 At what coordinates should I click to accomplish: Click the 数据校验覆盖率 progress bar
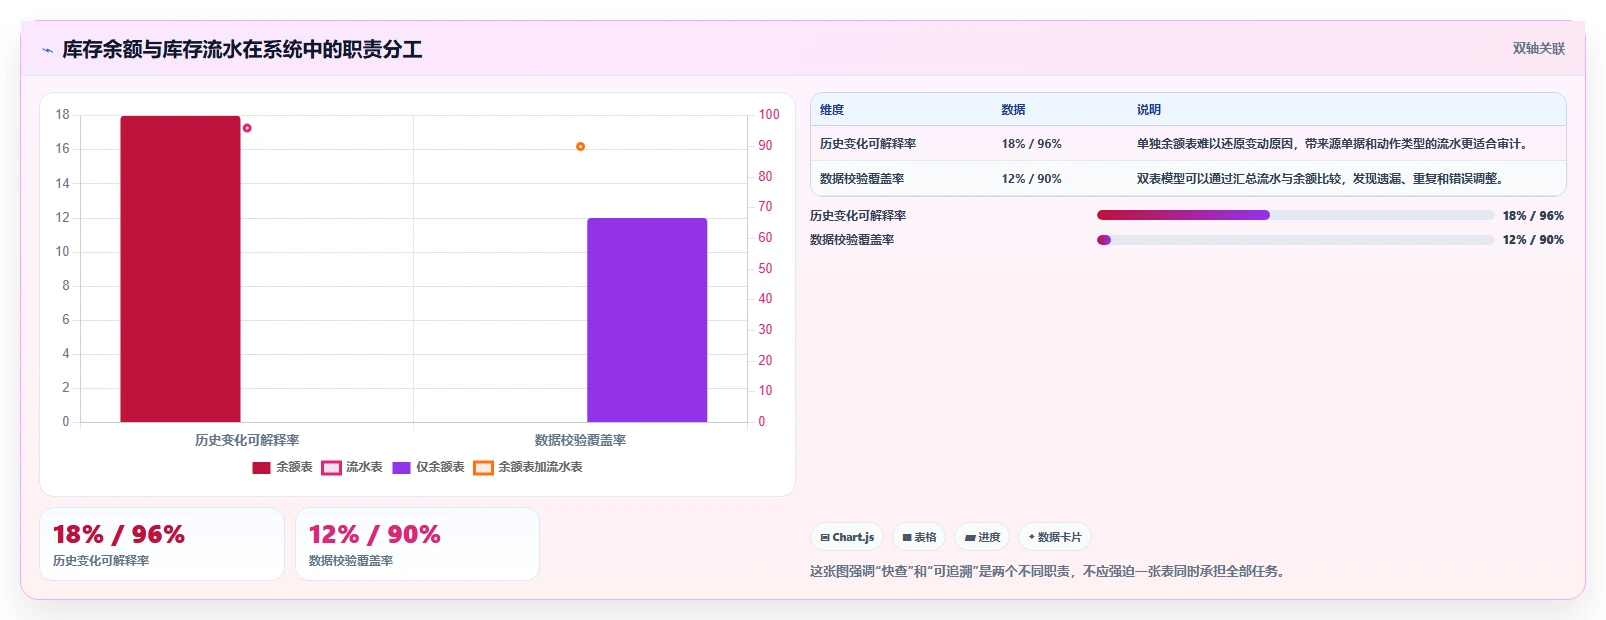[x=1295, y=240]
